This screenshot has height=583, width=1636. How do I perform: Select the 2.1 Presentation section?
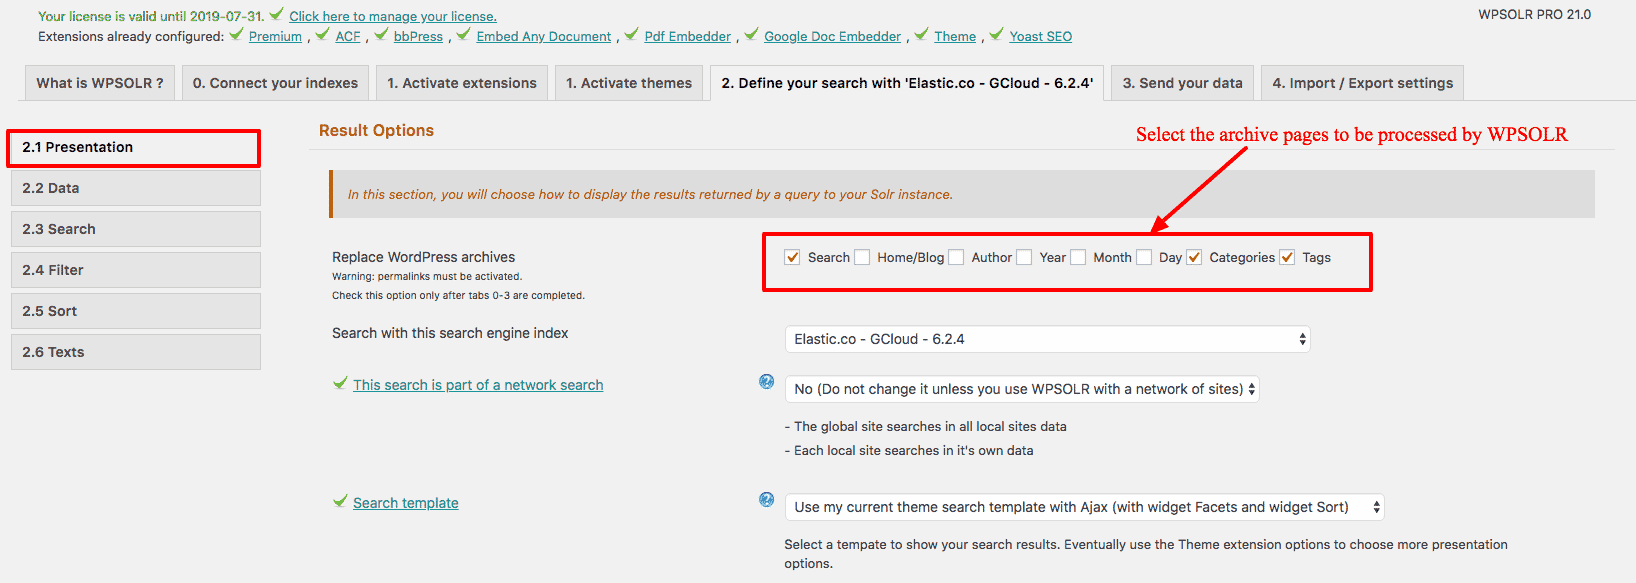pos(134,147)
